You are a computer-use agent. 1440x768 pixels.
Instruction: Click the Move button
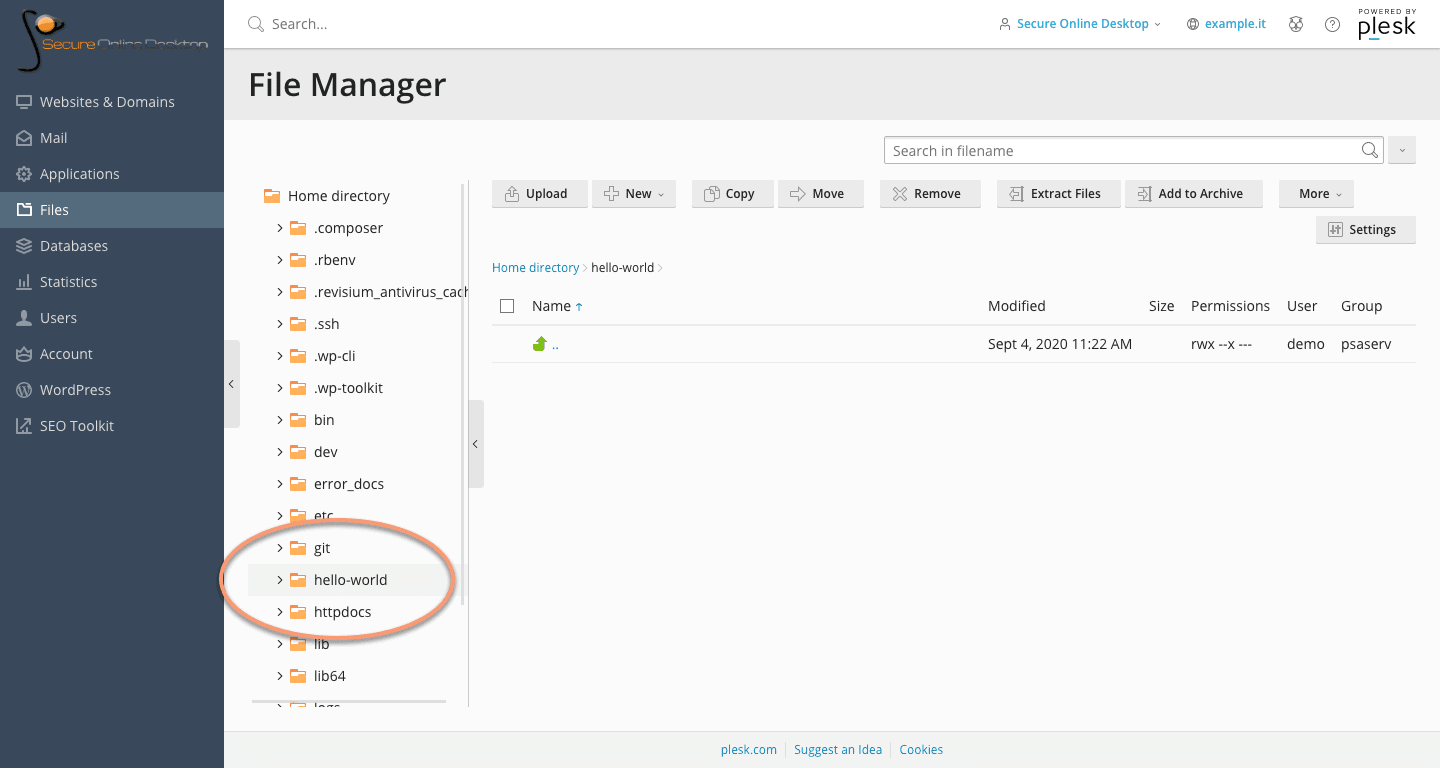(x=820, y=194)
